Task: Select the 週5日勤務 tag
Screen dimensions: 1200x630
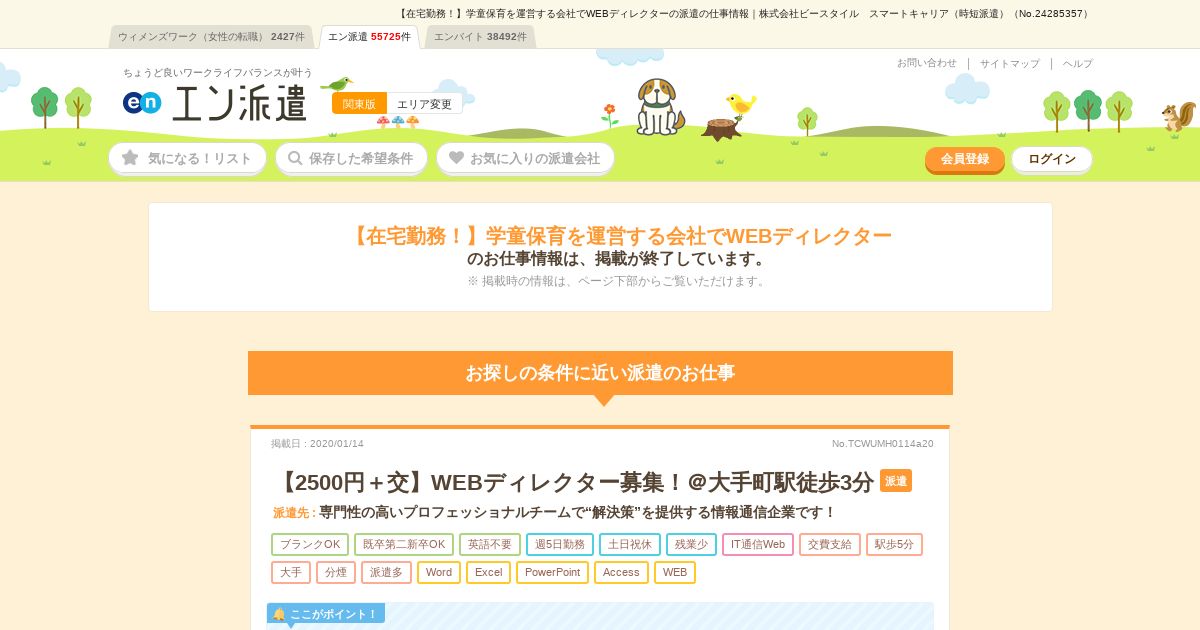Action: coord(560,545)
